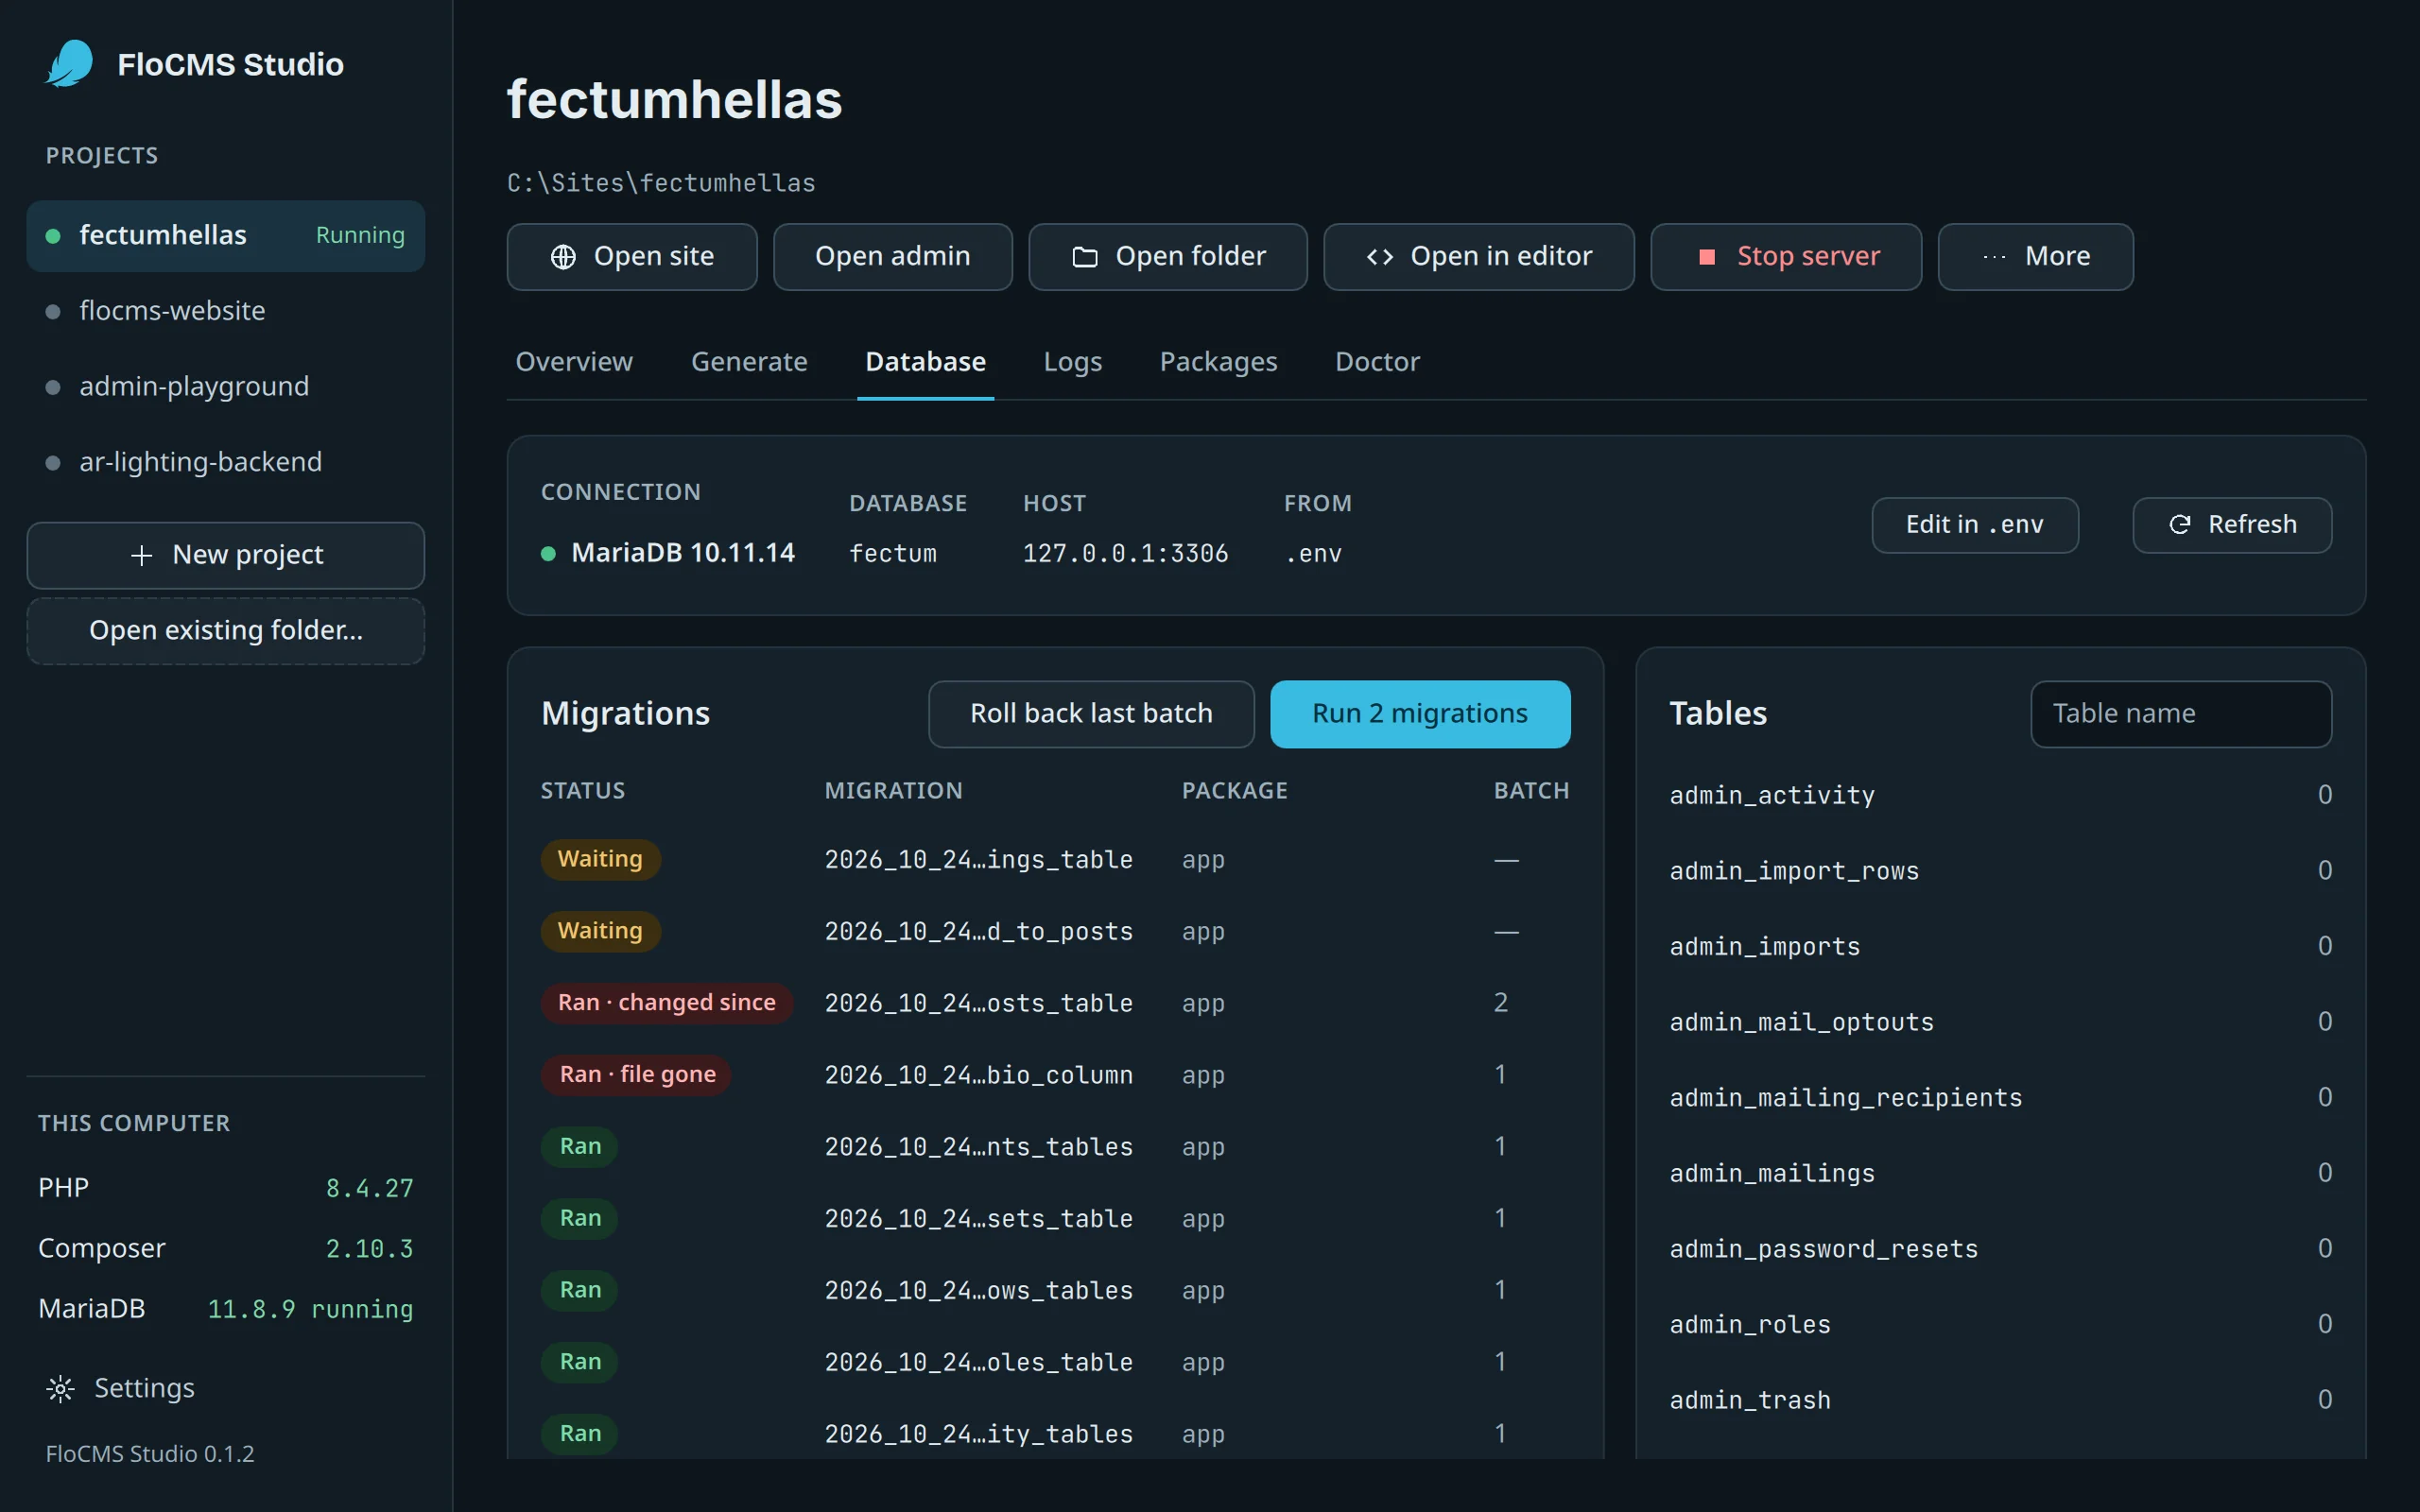Click the admin_password_resets table row
This screenshot has width=2420, height=1512.
2000,1249
